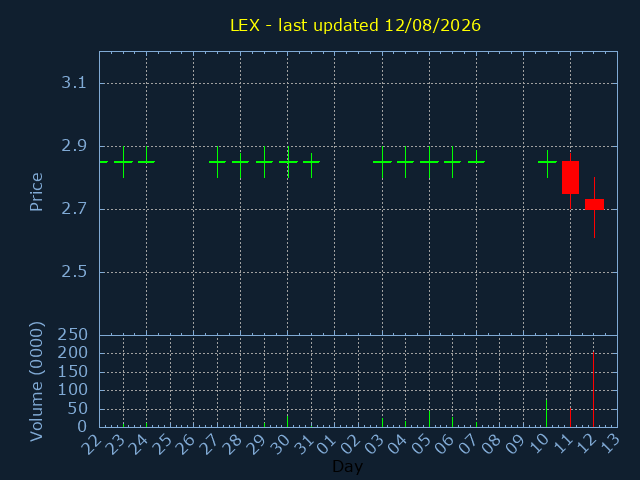This screenshot has width=640, height=480.
Task: Click the Price axis title
Action: pyautogui.click(x=36, y=192)
